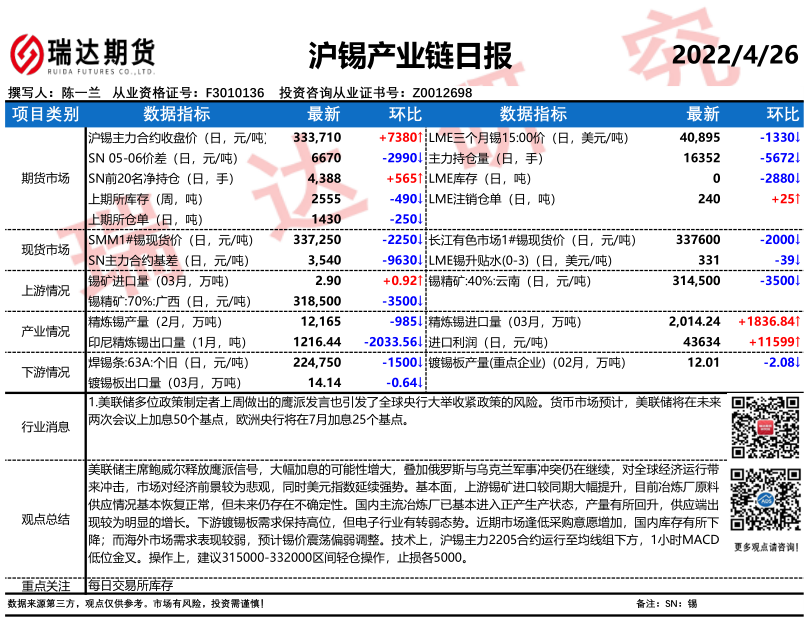This screenshot has width=808, height=621.
Task: Click the blue down arrow beside -1330
Action: [x=797, y=137]
